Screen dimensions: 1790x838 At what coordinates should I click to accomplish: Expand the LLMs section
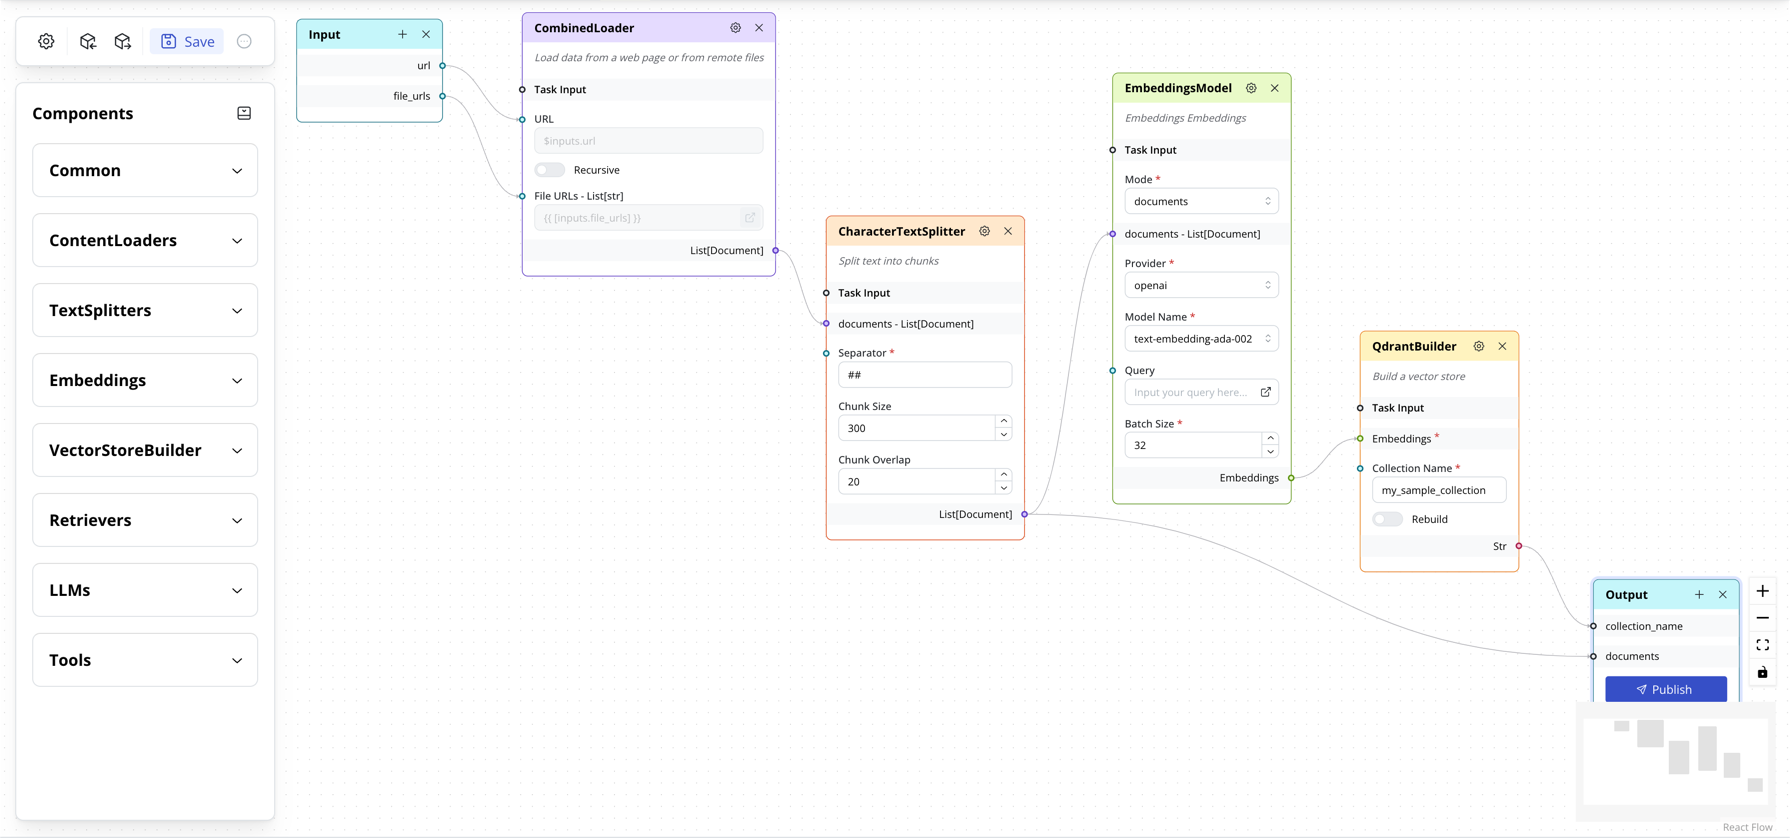(x=145, y=590)
